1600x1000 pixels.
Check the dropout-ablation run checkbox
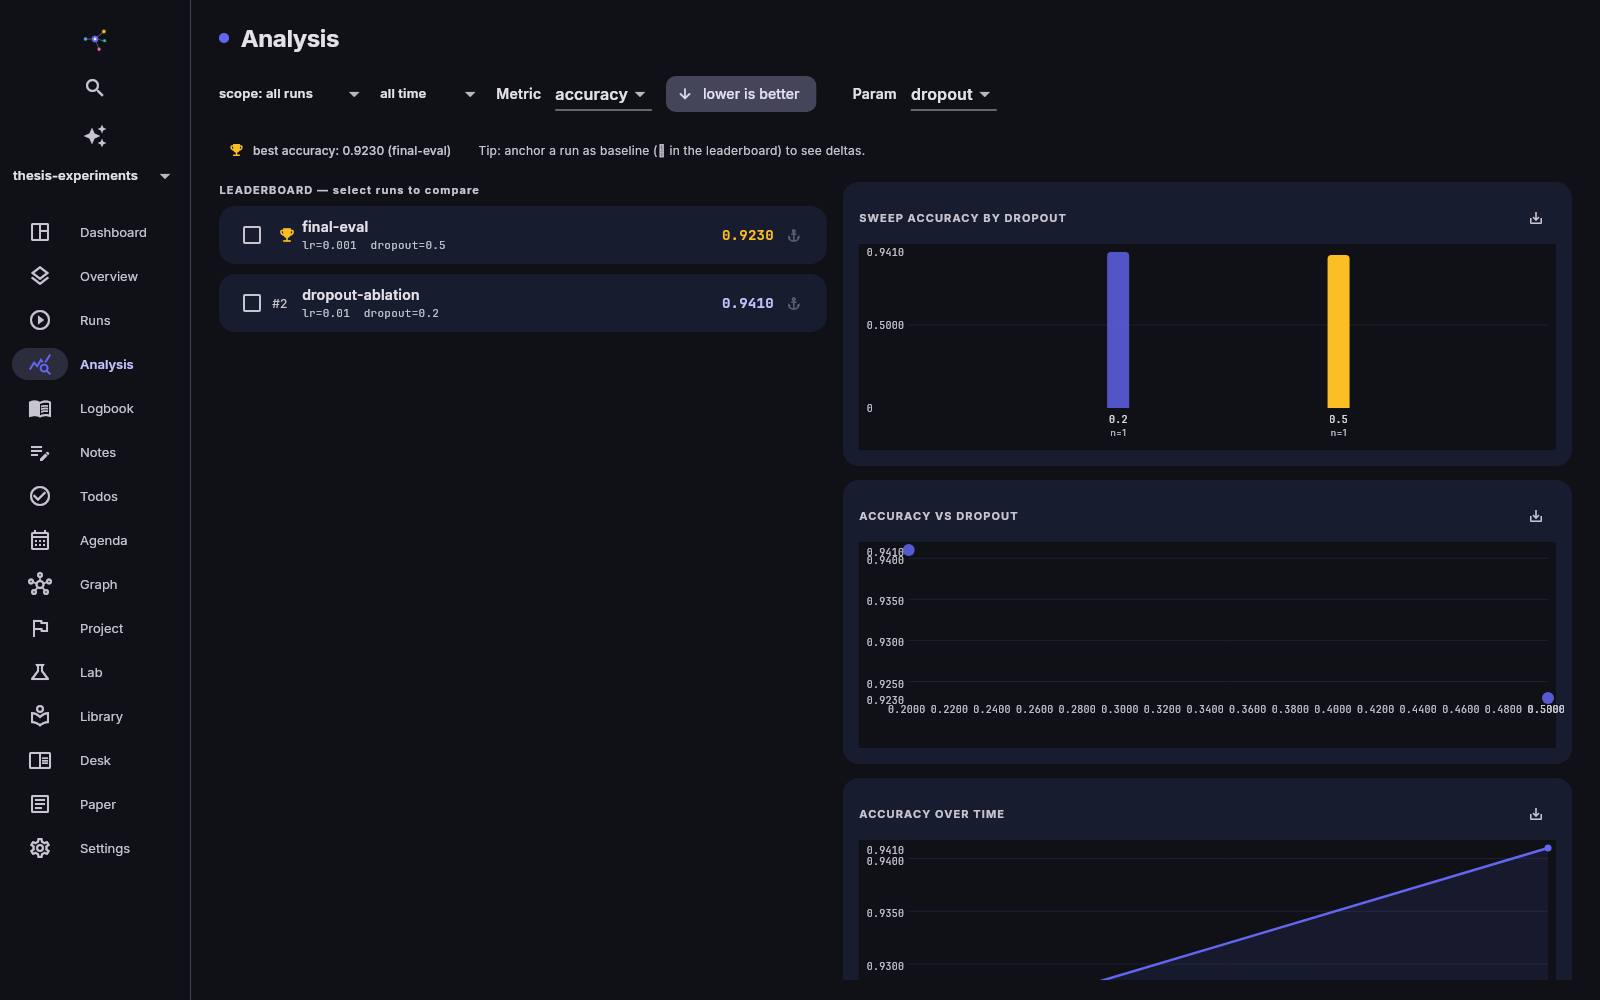252,303
